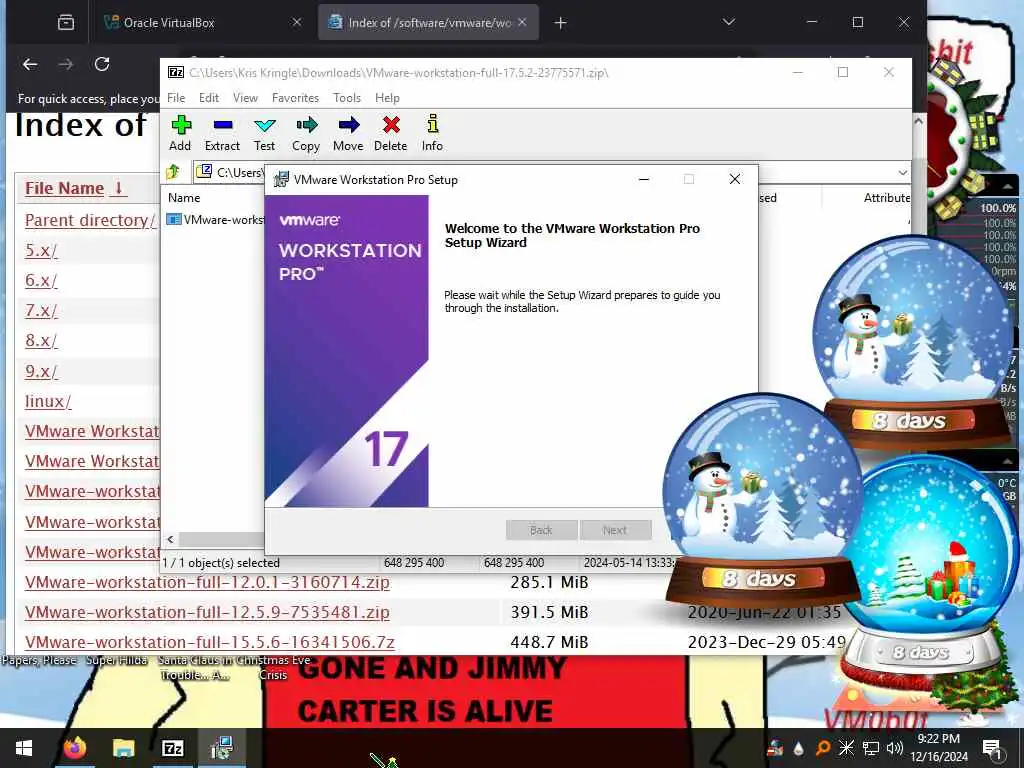Viewport: 1024px width, 768px height.
Task: Click the volume speaker tray icon
Action: tap(895, 748)
